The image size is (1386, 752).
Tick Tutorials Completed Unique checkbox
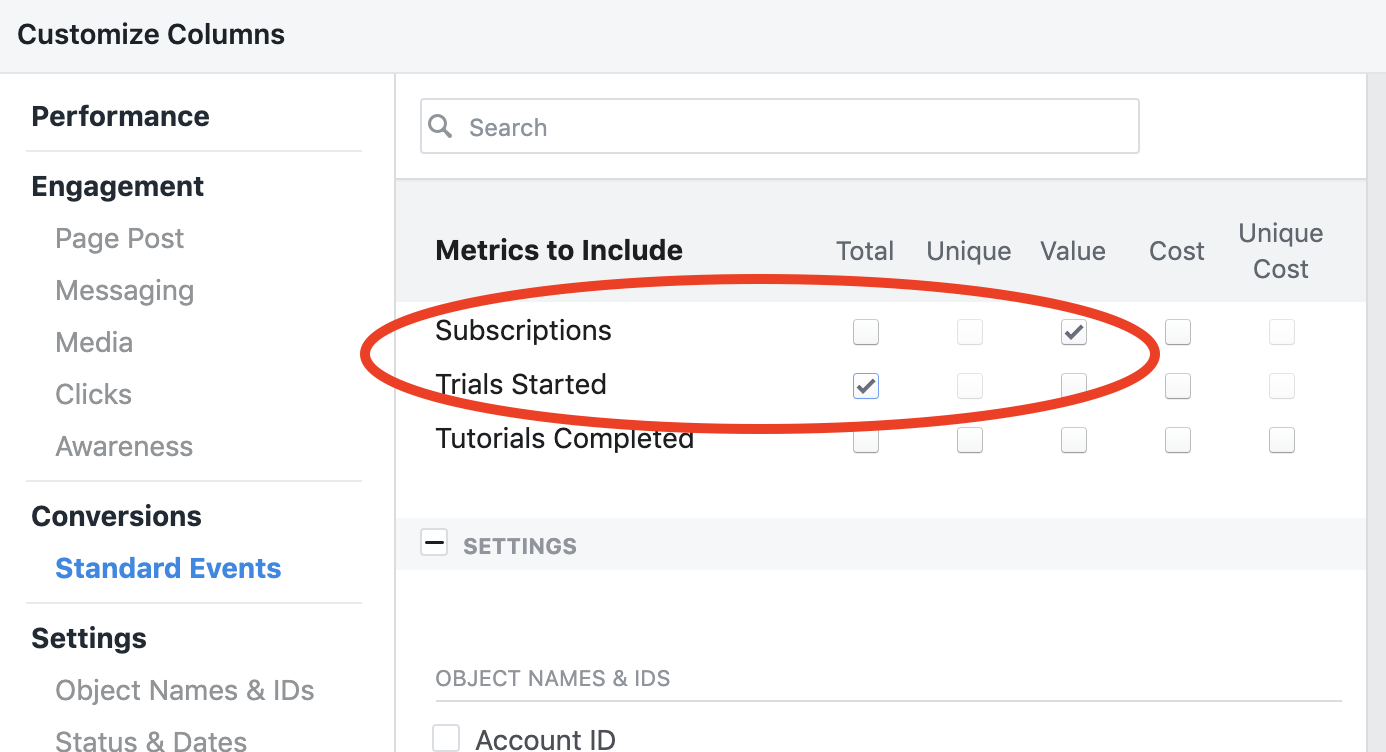click(x=970, y=440)
